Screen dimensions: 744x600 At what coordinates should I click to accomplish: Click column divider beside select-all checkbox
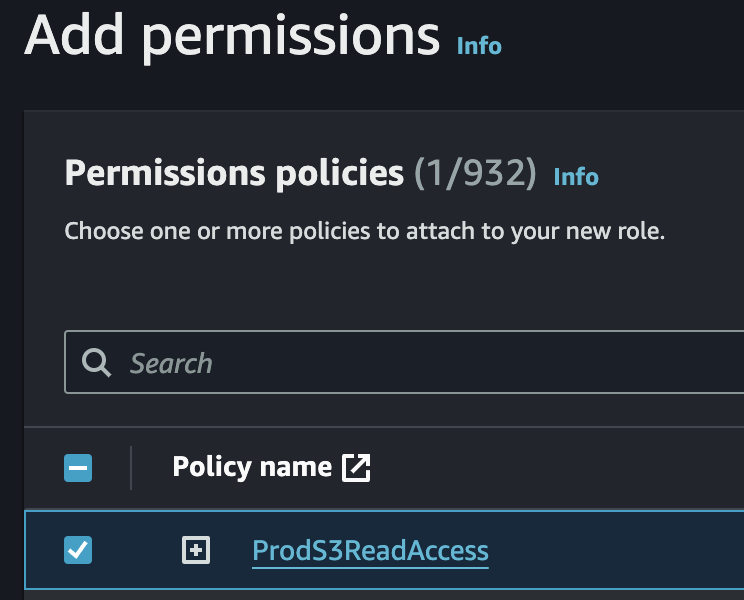pyautogui.click(x=131, y=467)
